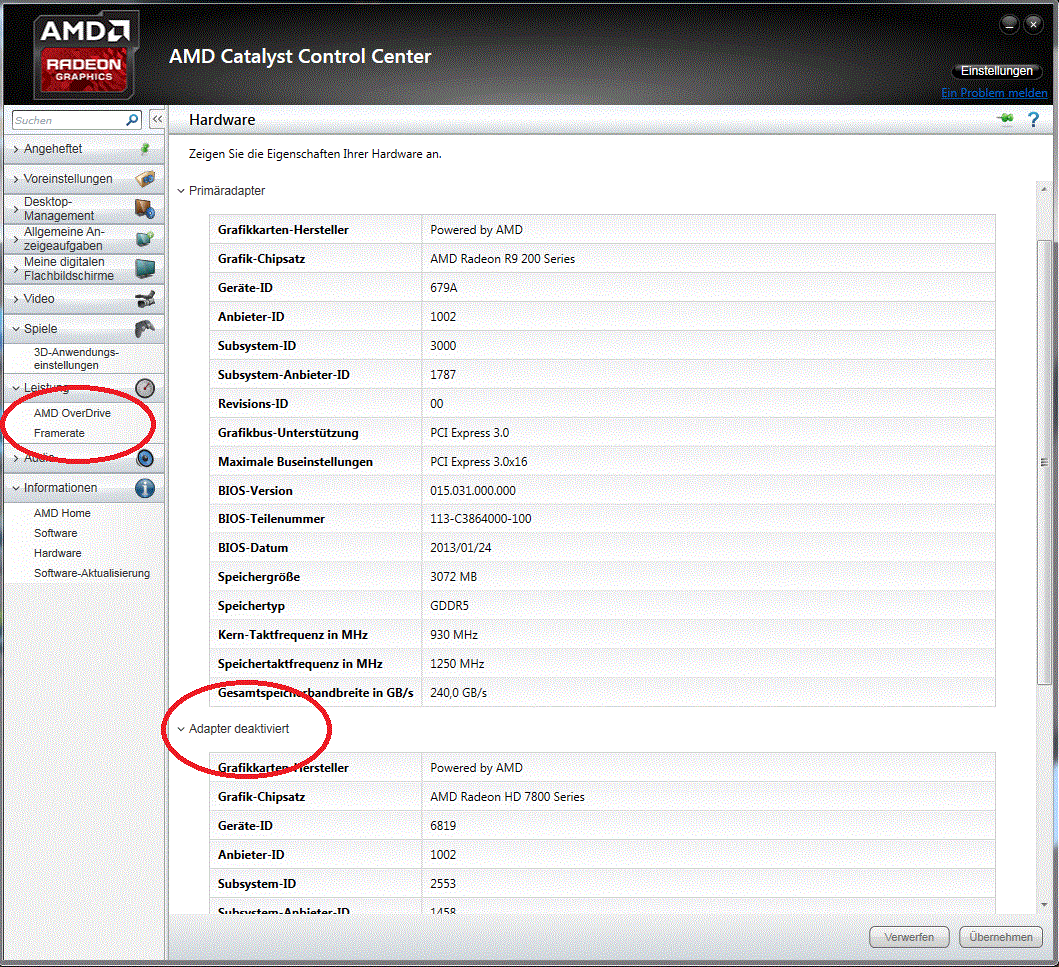Click into the Suchen search field
Screen dimensions: 1059x967
[x=69, y=120]
